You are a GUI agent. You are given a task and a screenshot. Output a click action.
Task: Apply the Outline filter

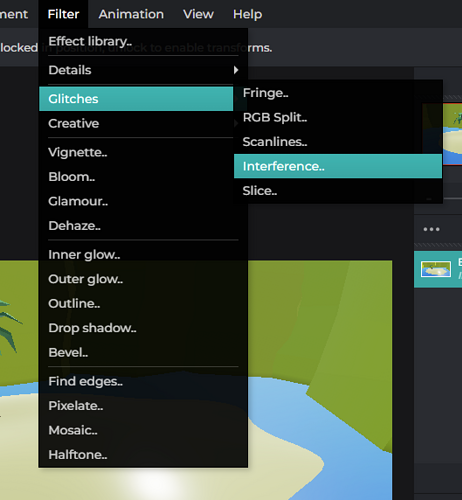tap(143, 304)
